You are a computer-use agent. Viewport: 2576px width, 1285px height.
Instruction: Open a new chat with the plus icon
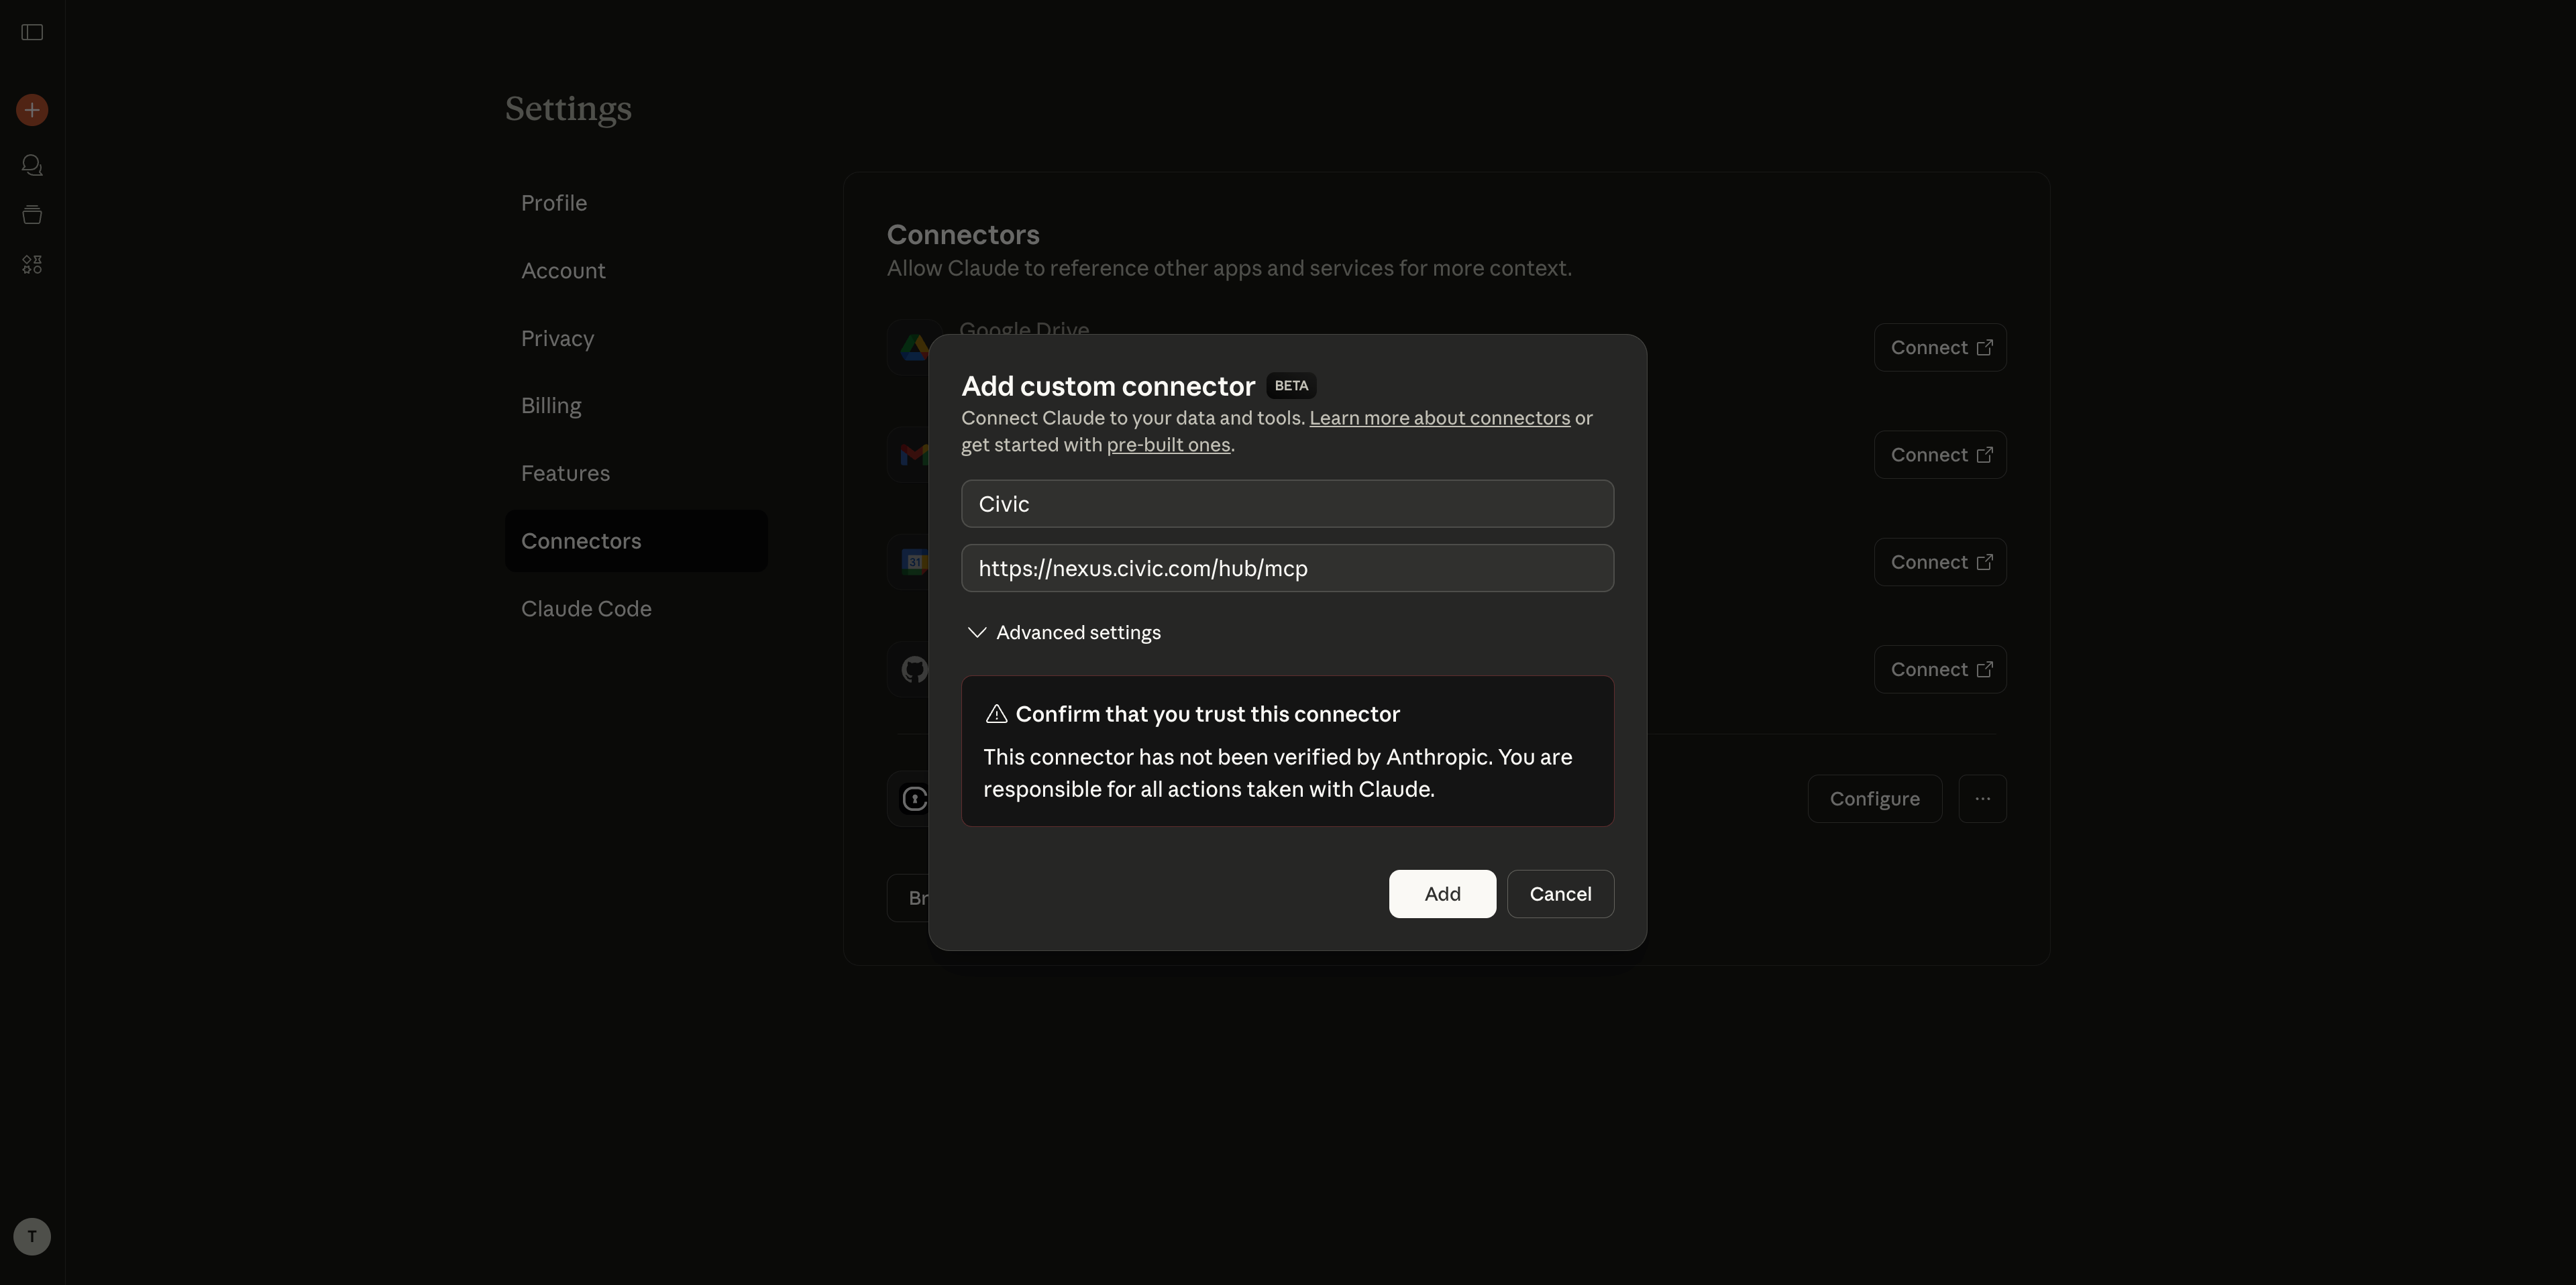click(x=31, y=109)
